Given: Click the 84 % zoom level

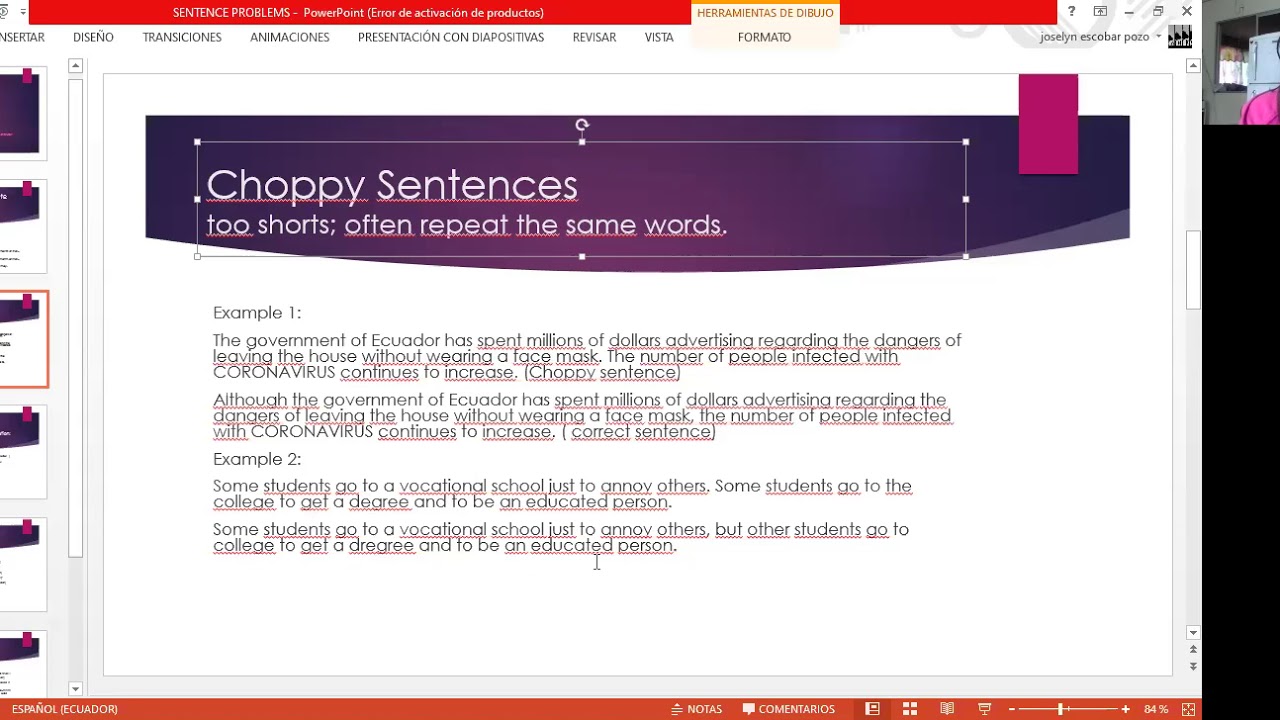Looking at the screenshot, I should [1156, 709].
